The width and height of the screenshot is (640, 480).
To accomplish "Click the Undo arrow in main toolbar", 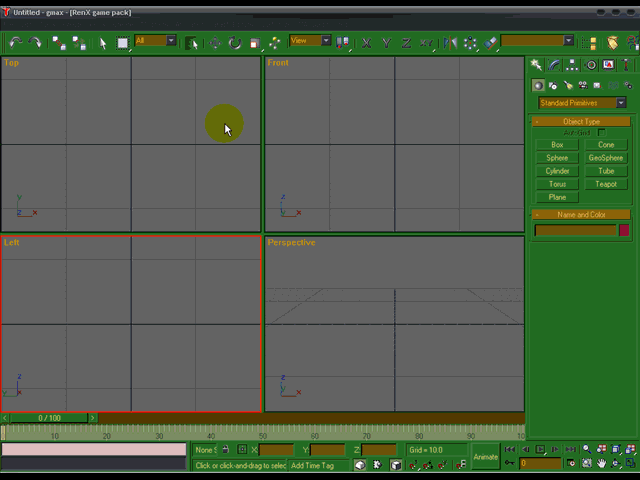I will point(15,43).
